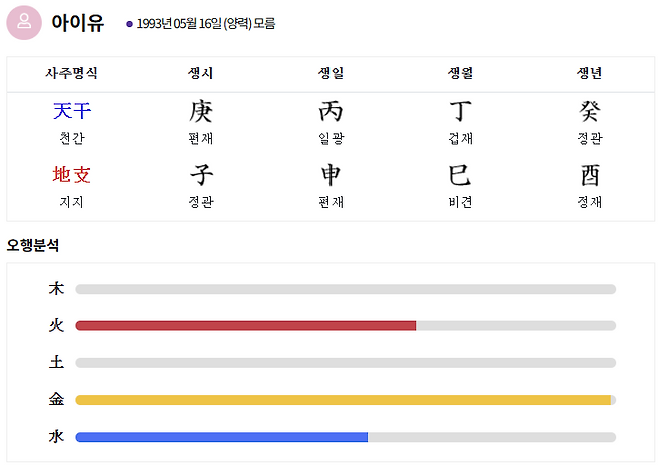This screenshot has width=658, height=465.
Task: Click the red 火 fire element bar
Action: (x=245, y=325)
